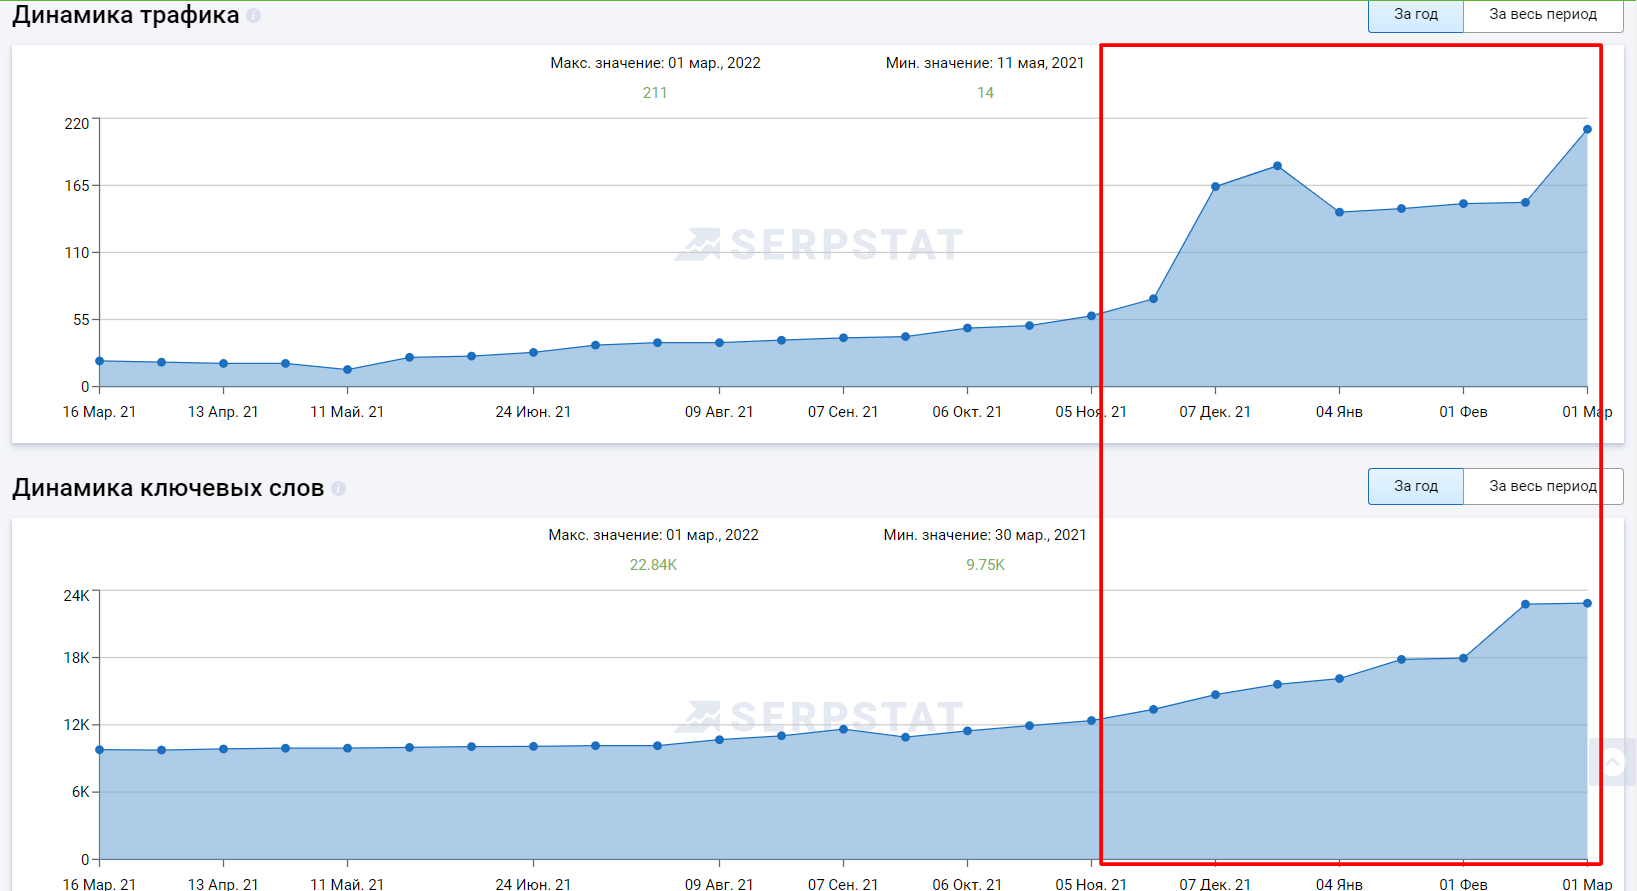Click text Макс. значение: 01 мар., 2022 in traffic chart
Viewport: 1637px width, 891px height.
[x=655, y=63]
